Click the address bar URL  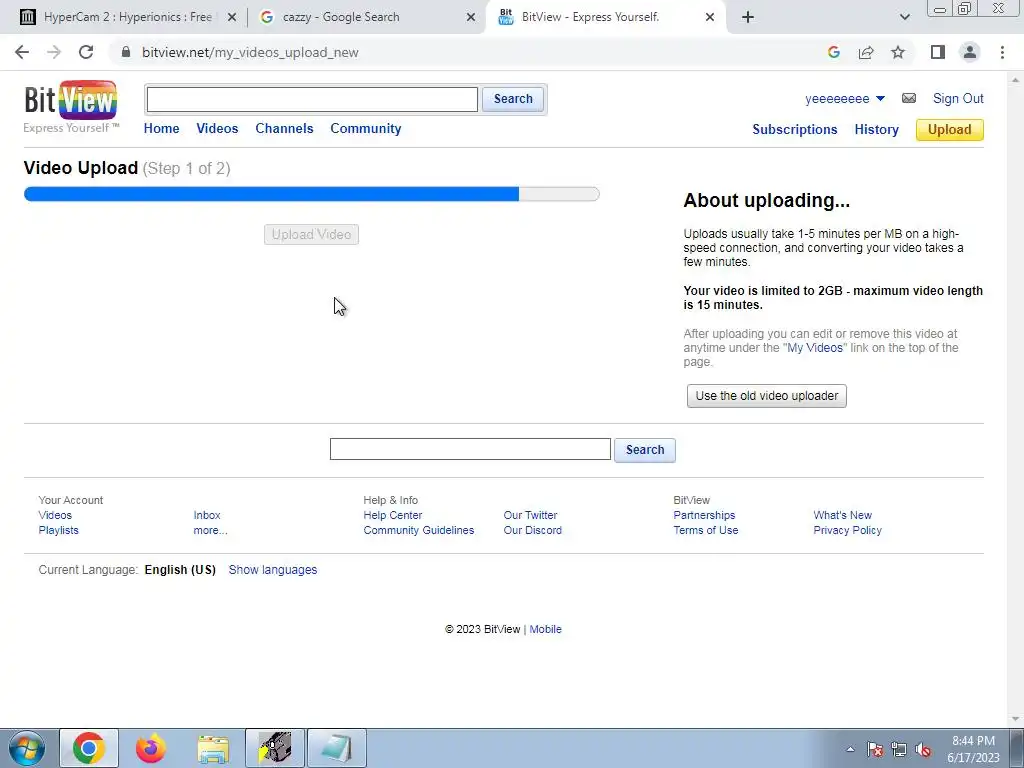250,52
